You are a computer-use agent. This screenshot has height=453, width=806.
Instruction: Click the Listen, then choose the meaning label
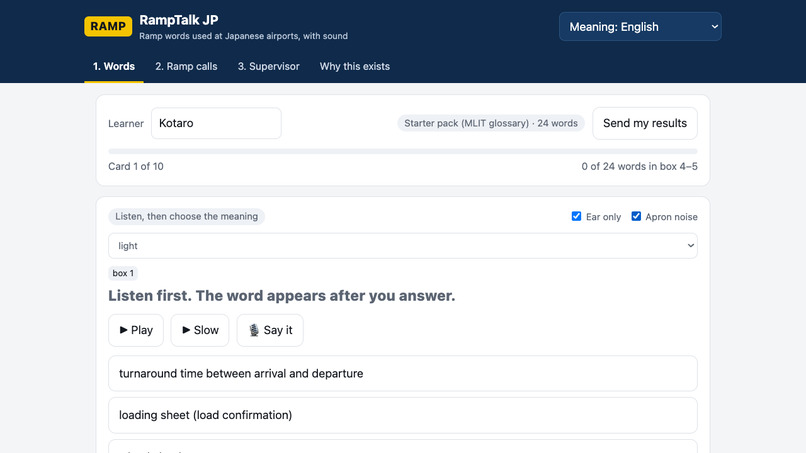point(186,216)
